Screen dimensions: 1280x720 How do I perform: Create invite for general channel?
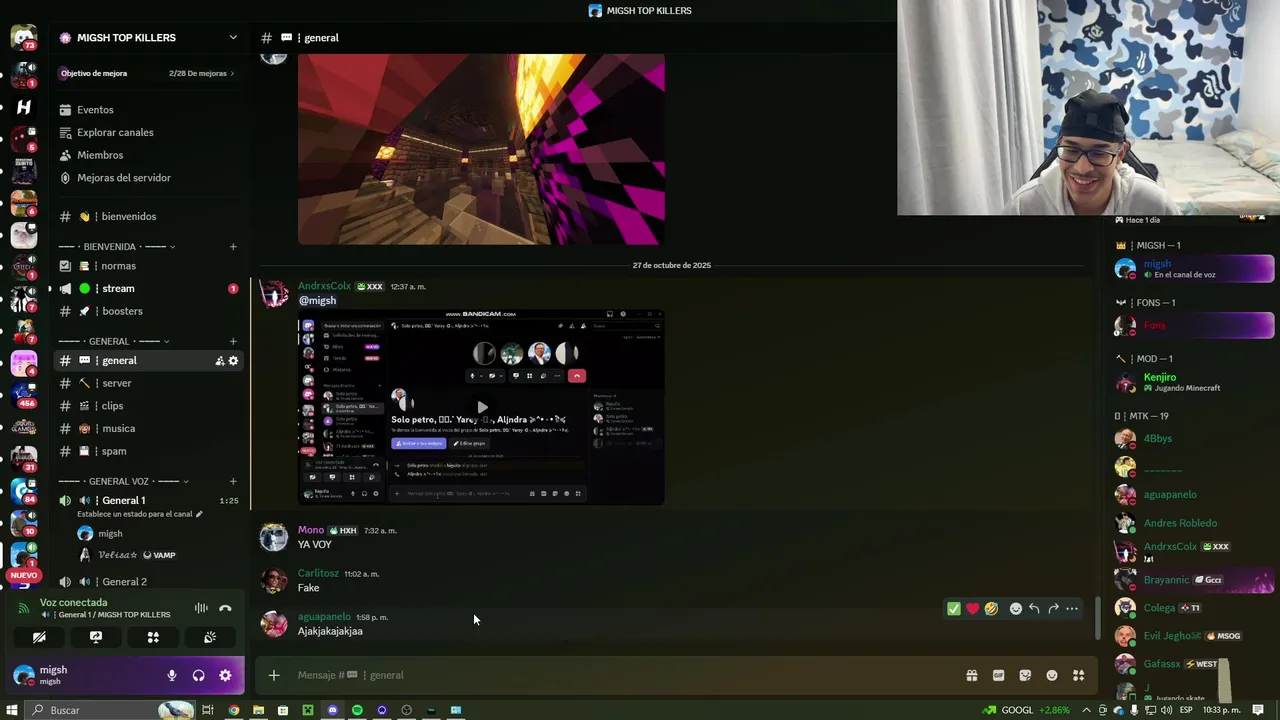coord(219,361)
